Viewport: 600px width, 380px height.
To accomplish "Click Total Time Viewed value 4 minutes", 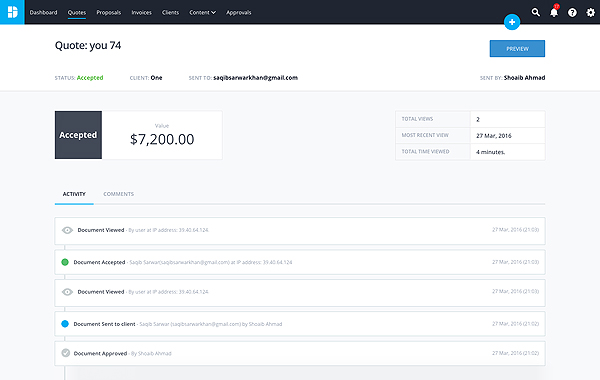I will tap(491, 152).
